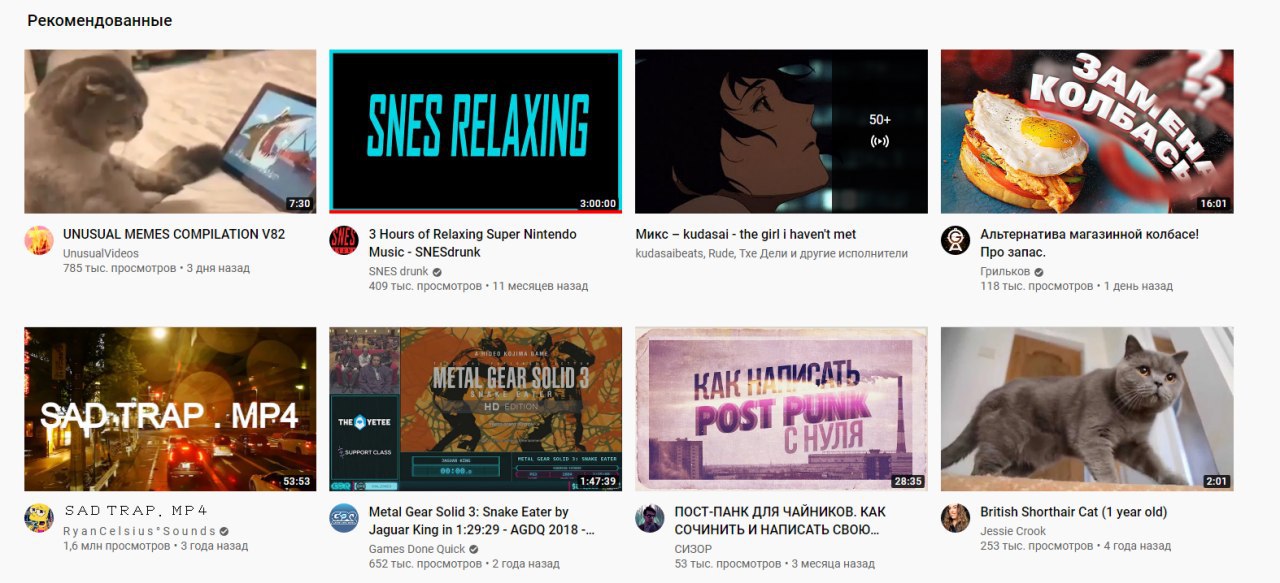The image size is (1280, 583).
Task: Open the British Shorthair Cat thumbnail
Action: [x=1087, y=409]
